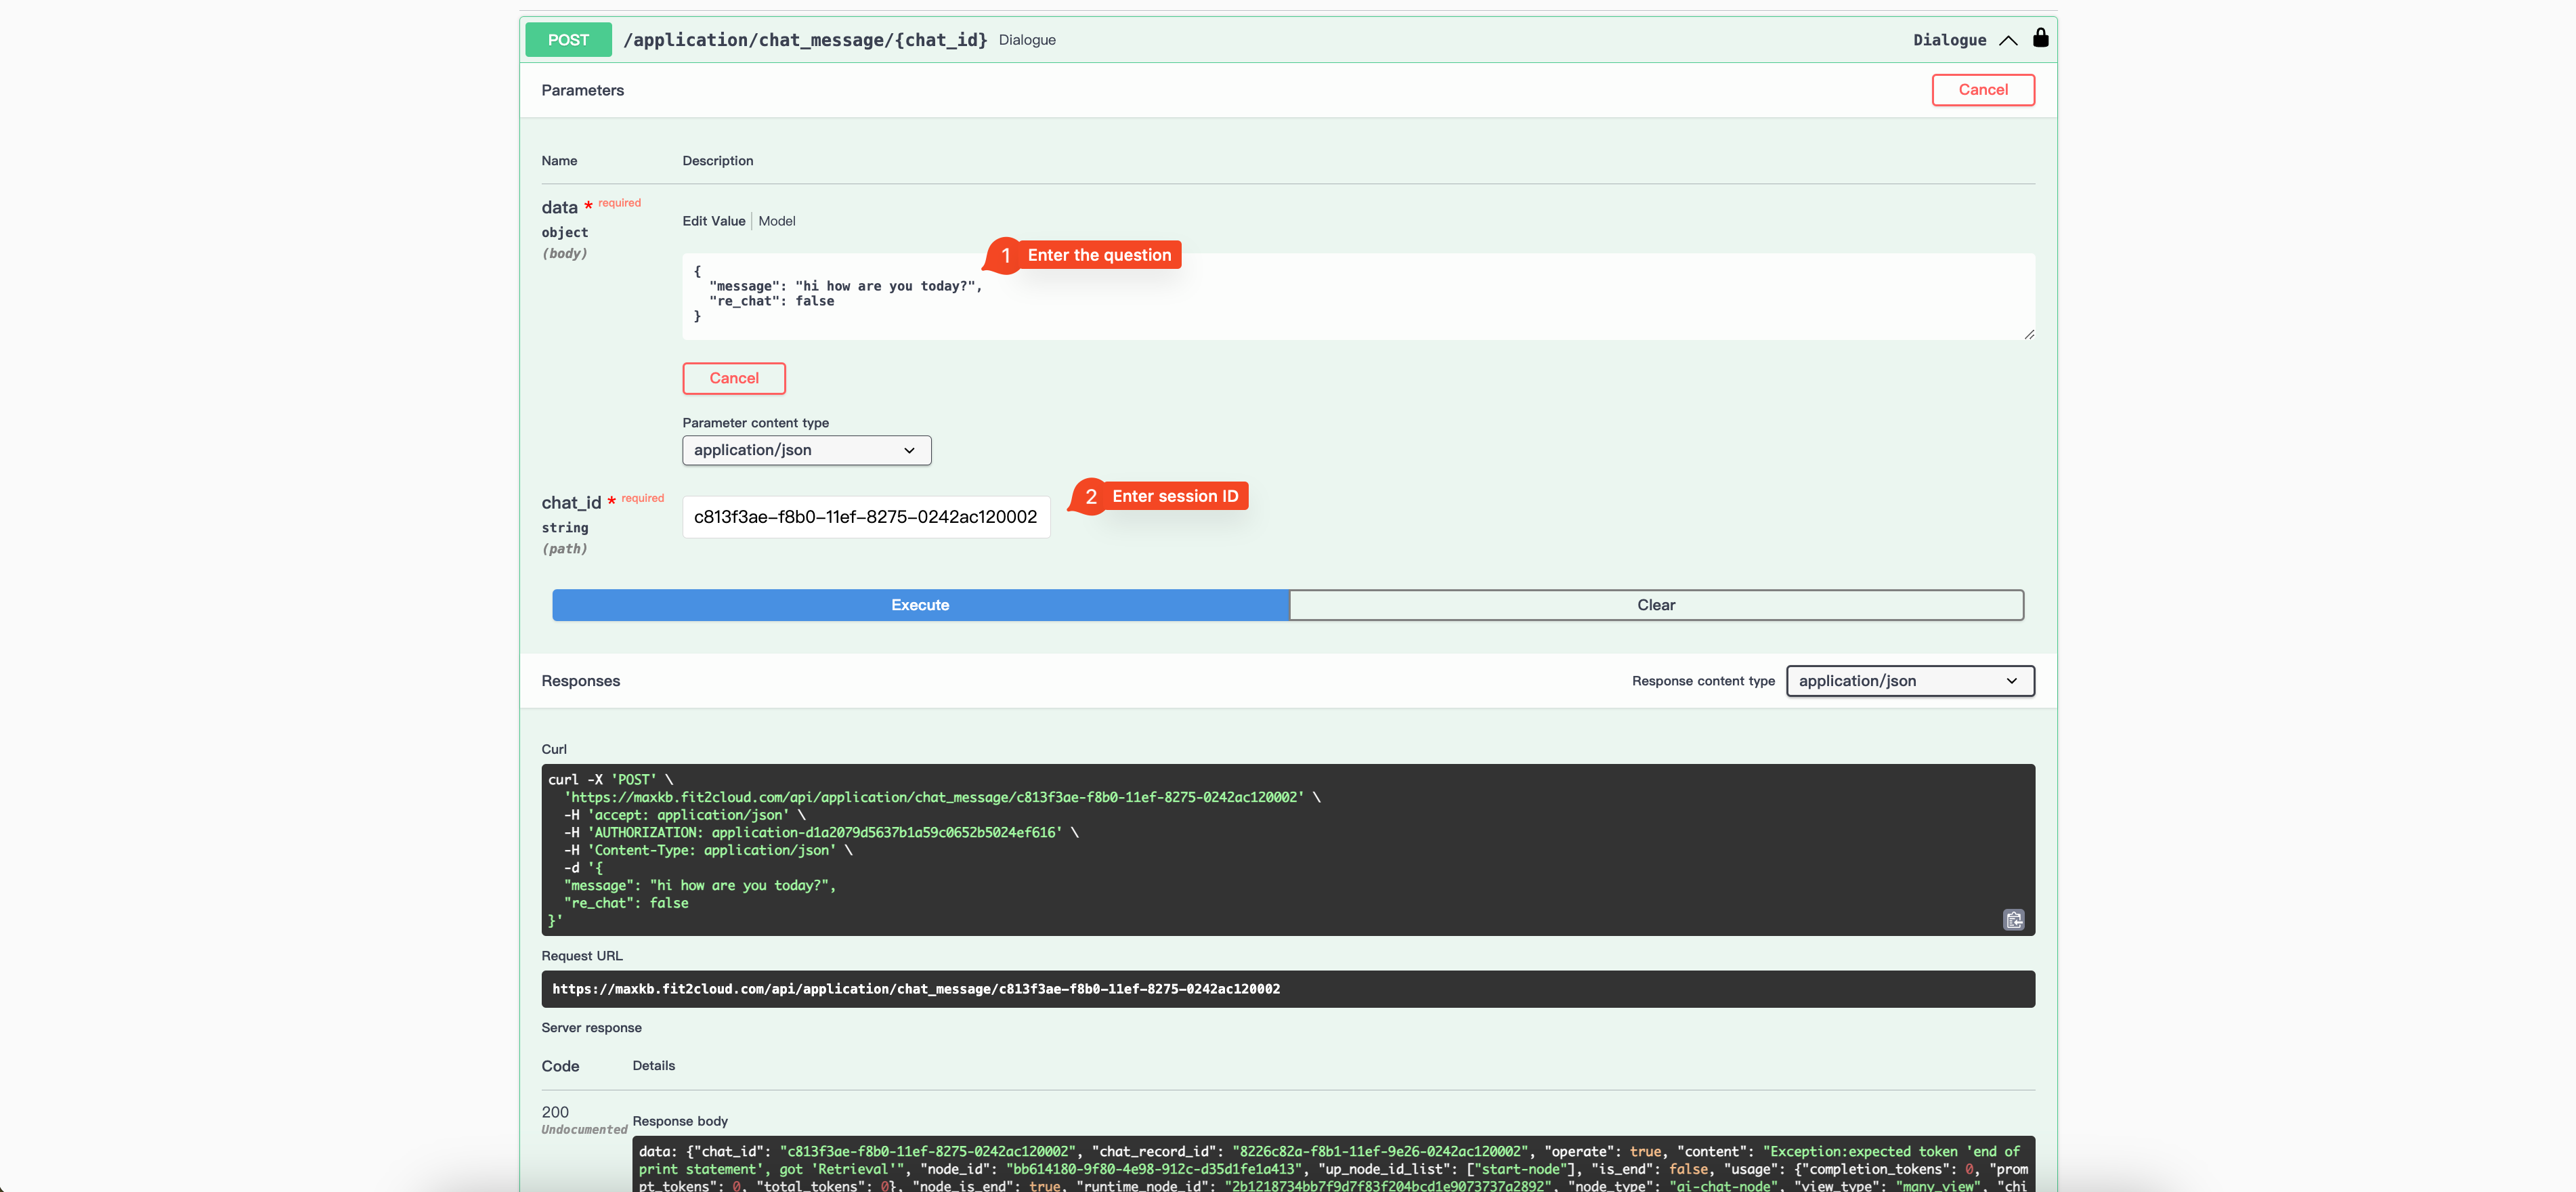
Task: Click the Request URL text box
Action: coord(1288,989)
